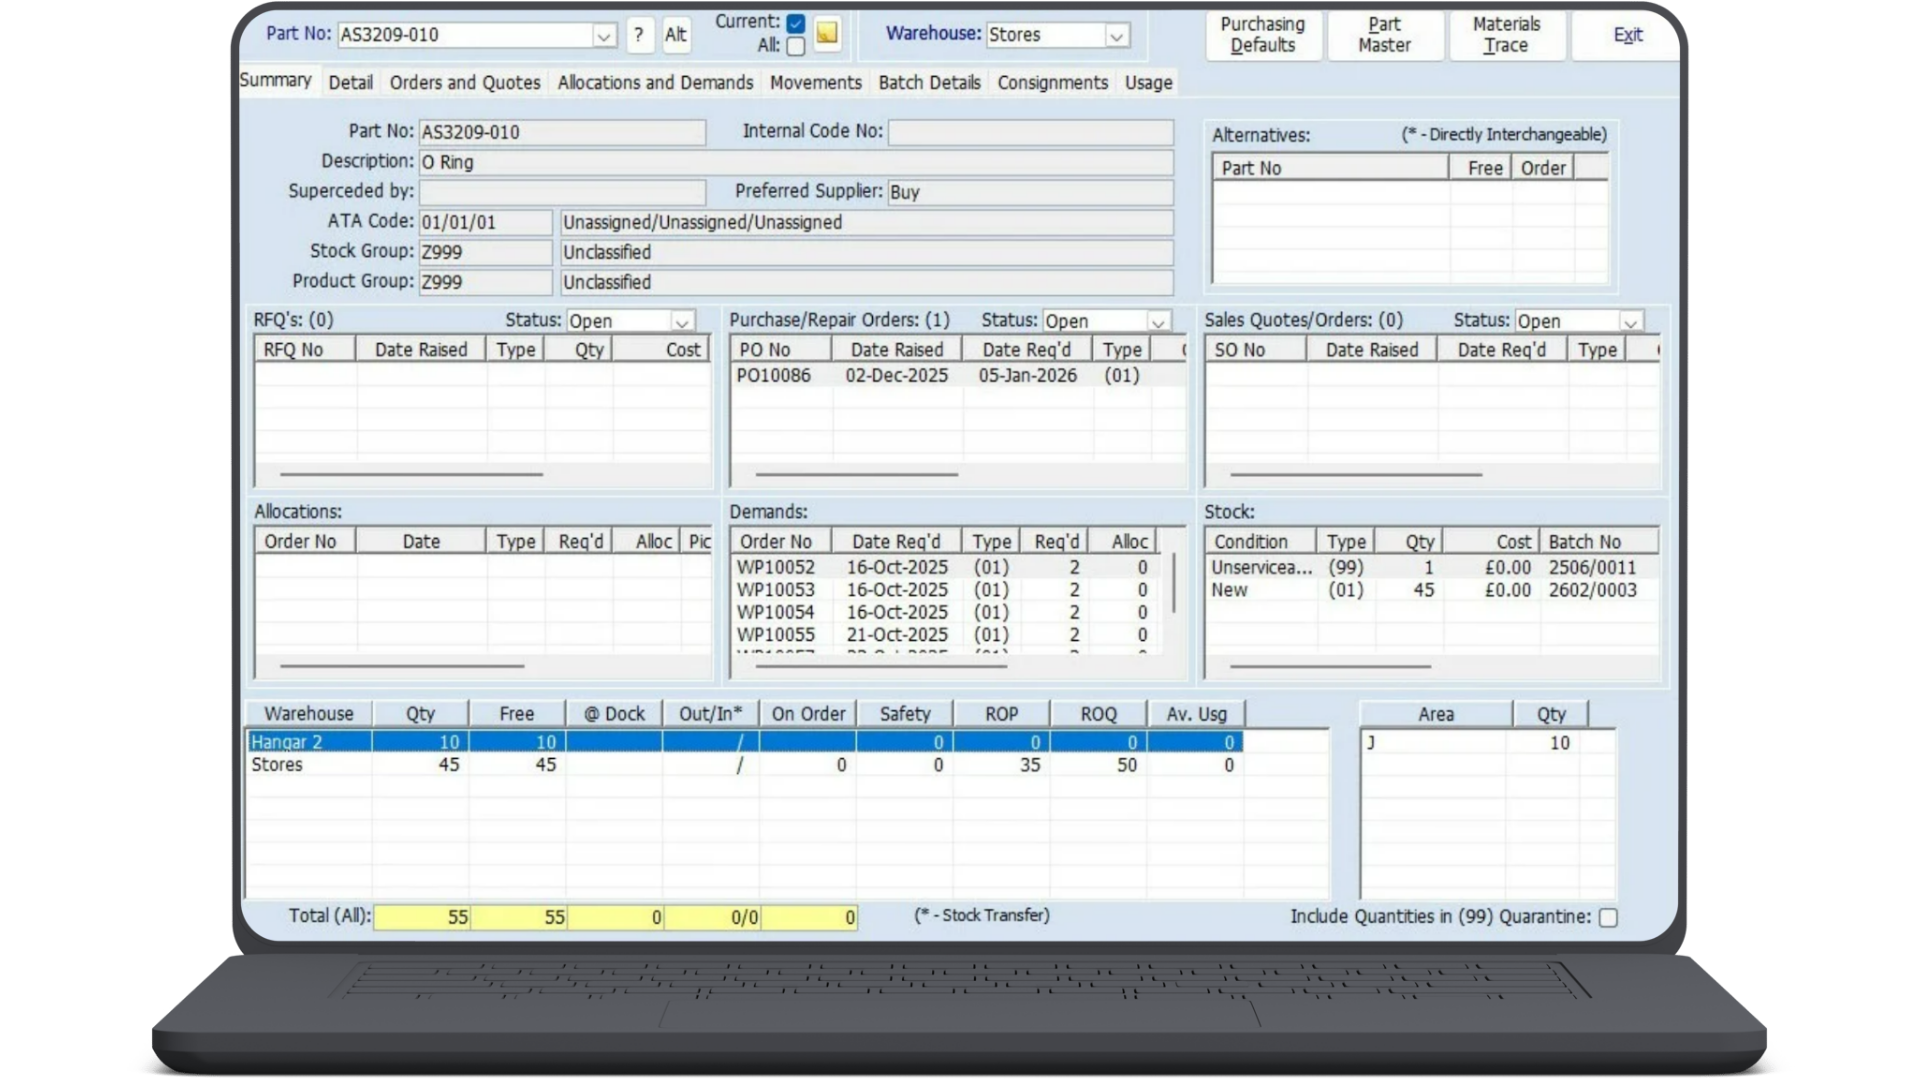Switch to the Detail tab

click(x=349, y=83)
